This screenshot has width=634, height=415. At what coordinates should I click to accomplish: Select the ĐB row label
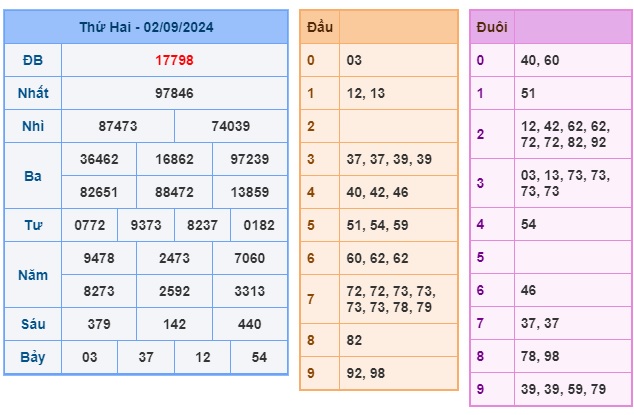coord(33,60)
